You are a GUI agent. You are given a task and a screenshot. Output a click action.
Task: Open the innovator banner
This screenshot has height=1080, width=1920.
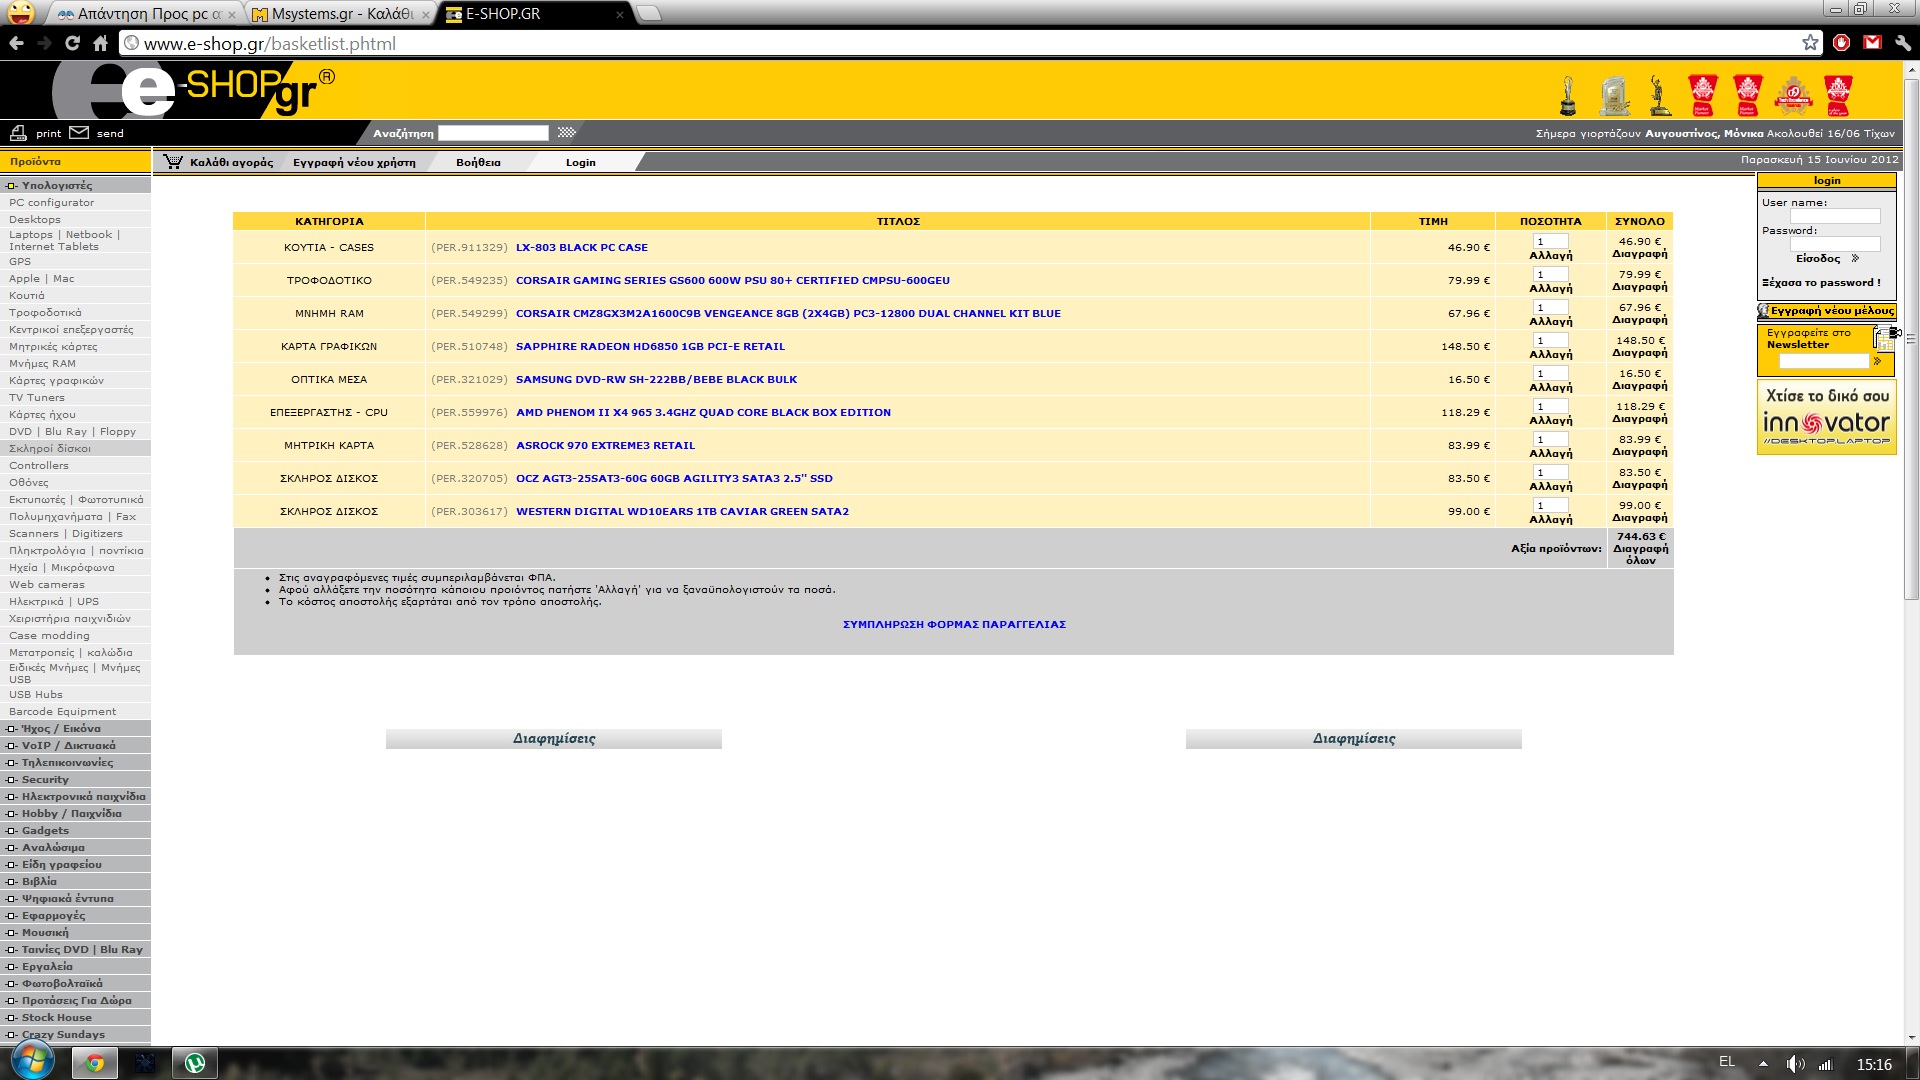click(x=1826, y=418)
